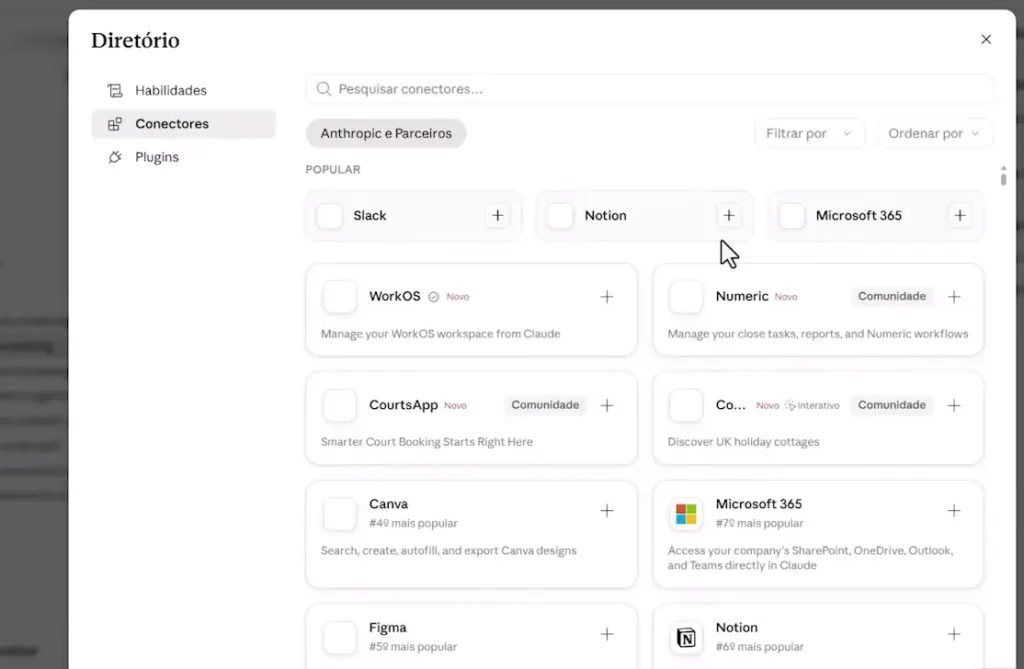Click Comunidade tag on holiday cottages card
This screenshot has width=1024, height=669.
tap(891, 404)
